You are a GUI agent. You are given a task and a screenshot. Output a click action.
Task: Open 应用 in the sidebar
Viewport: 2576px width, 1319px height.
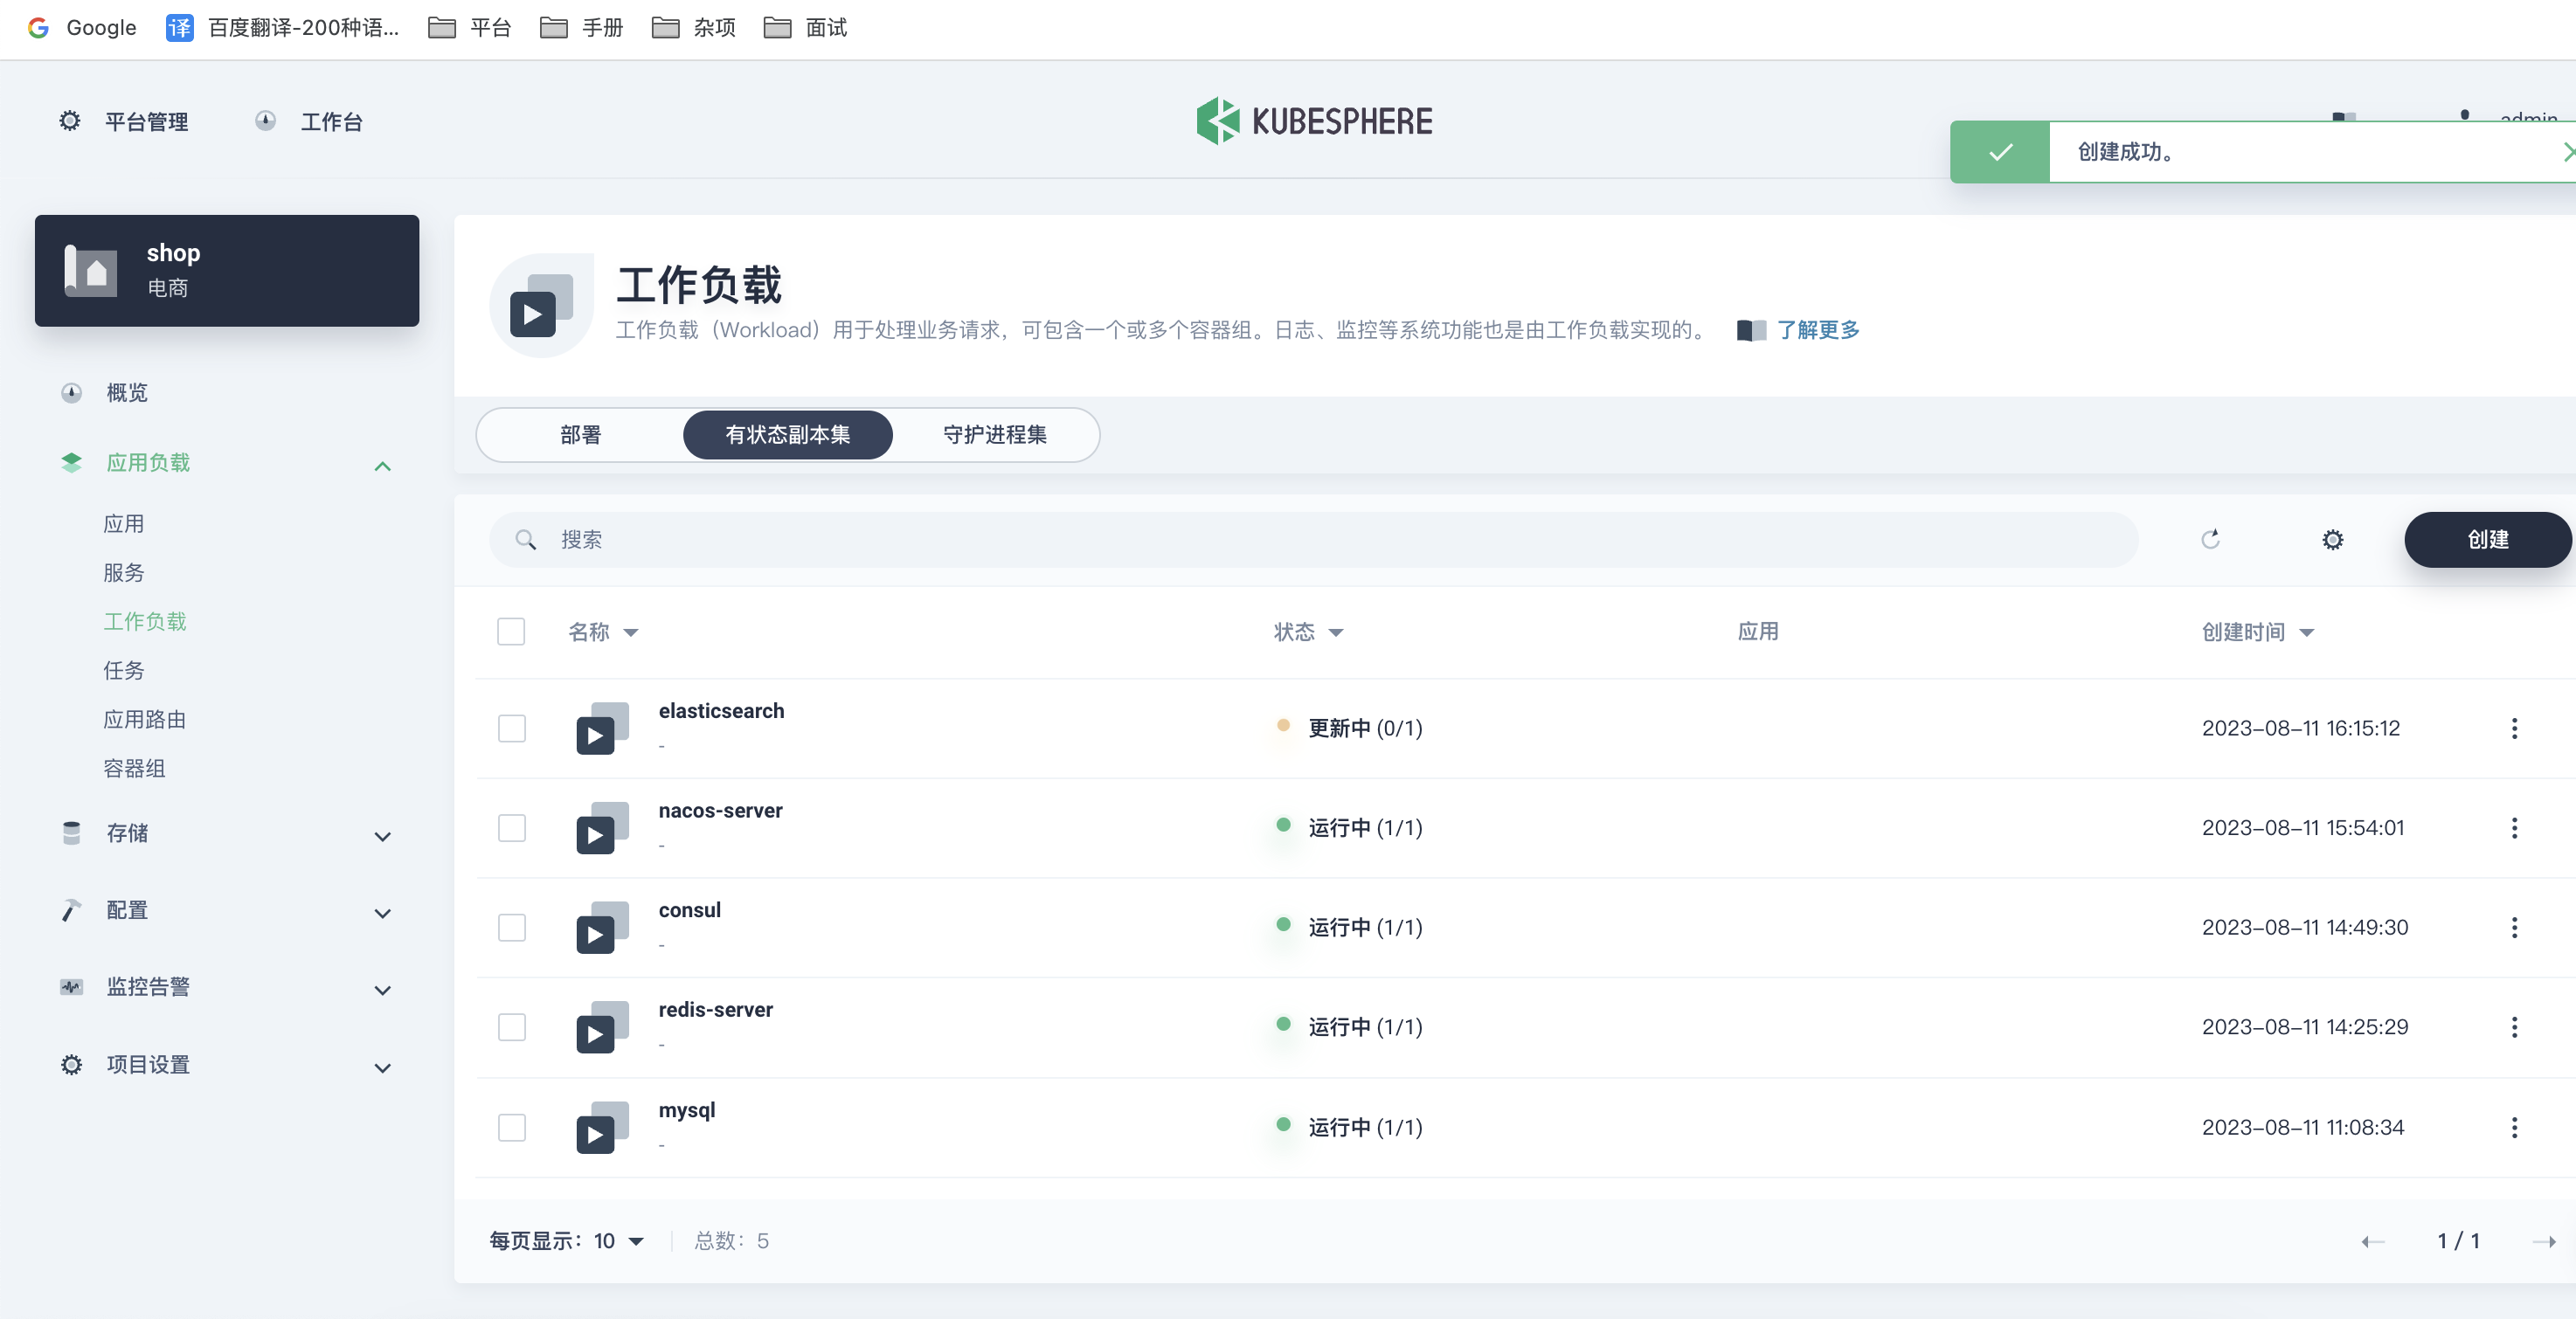(124, 524)
